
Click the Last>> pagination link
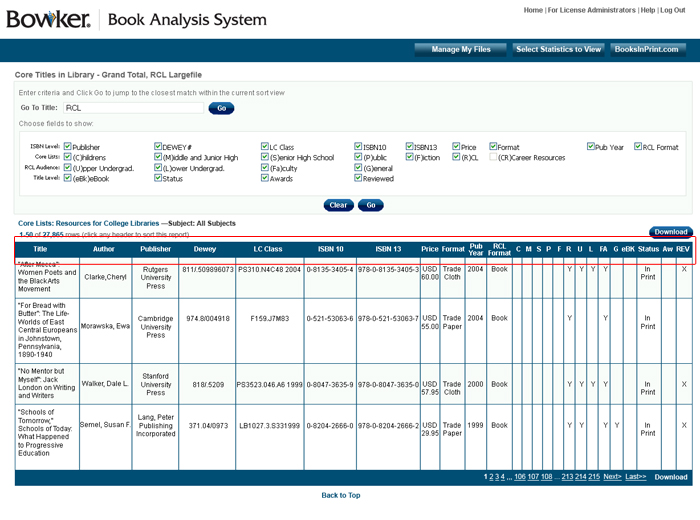636,477
